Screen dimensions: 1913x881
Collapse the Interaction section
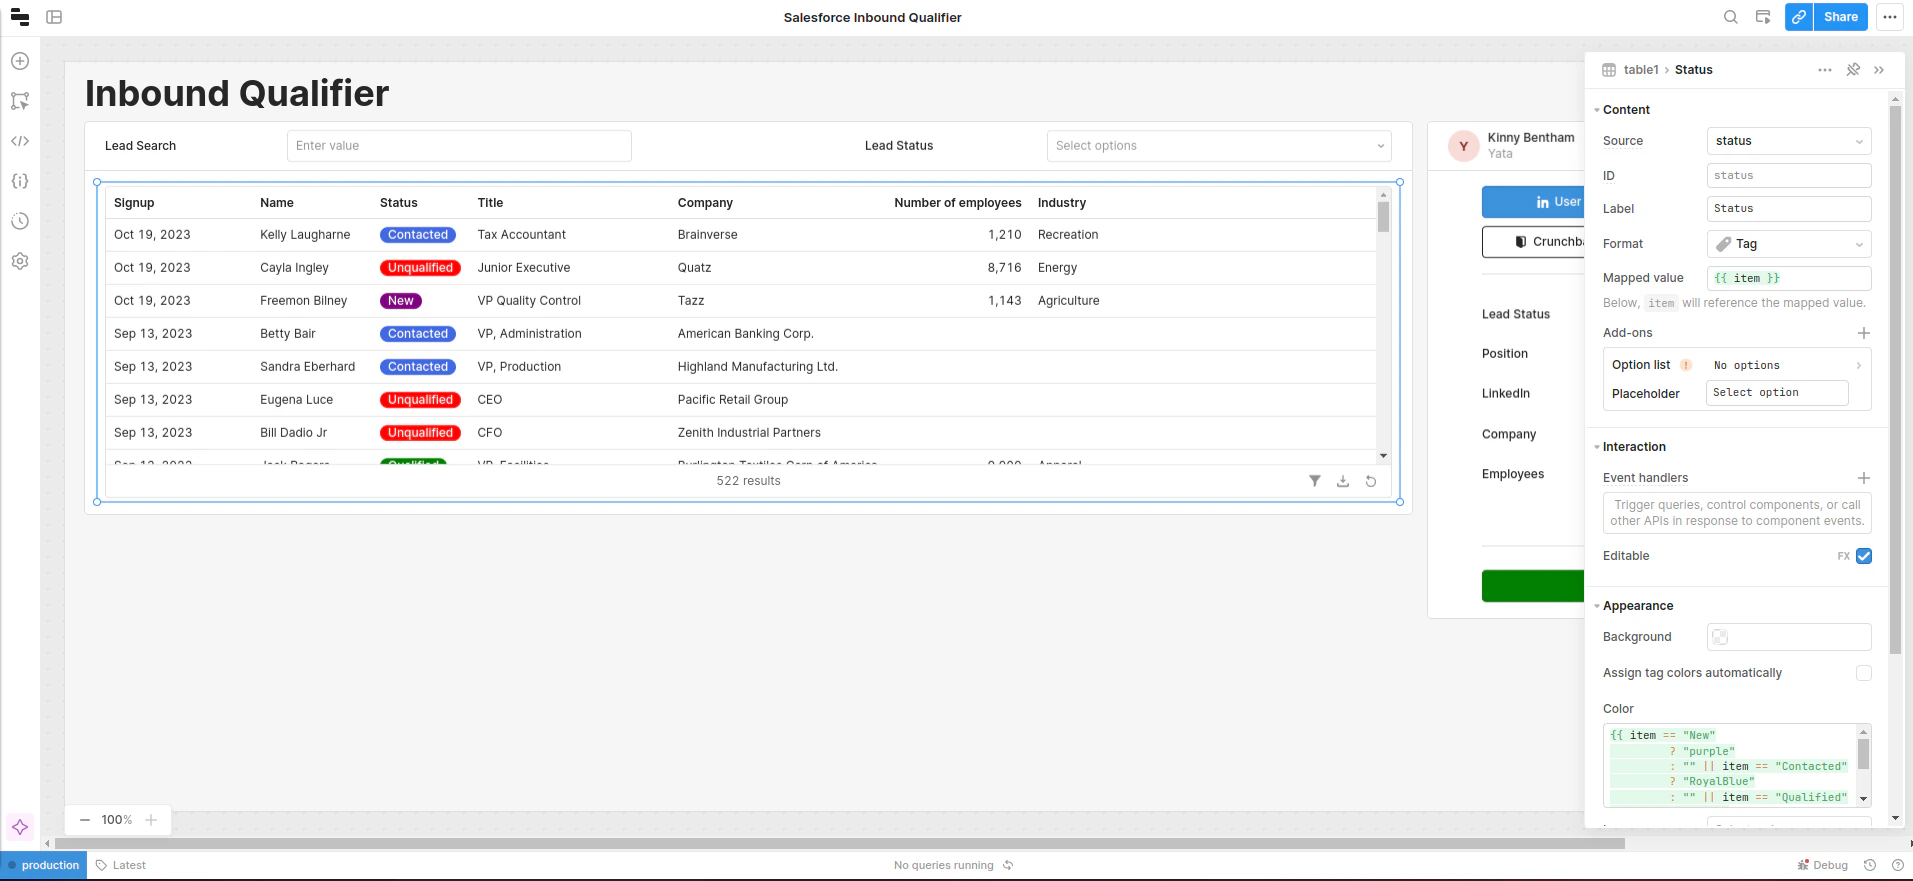point(1634,447)
